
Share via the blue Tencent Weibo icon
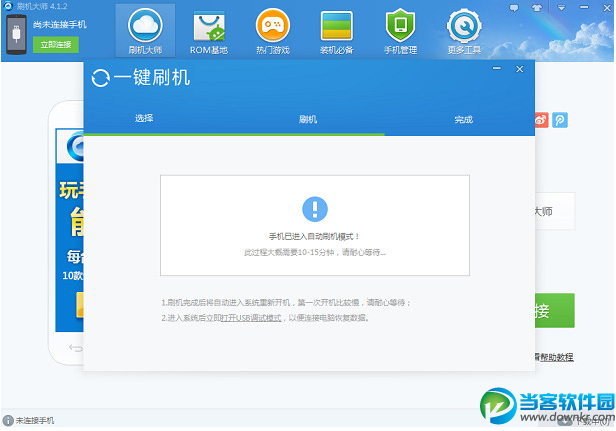coord(560,120)
